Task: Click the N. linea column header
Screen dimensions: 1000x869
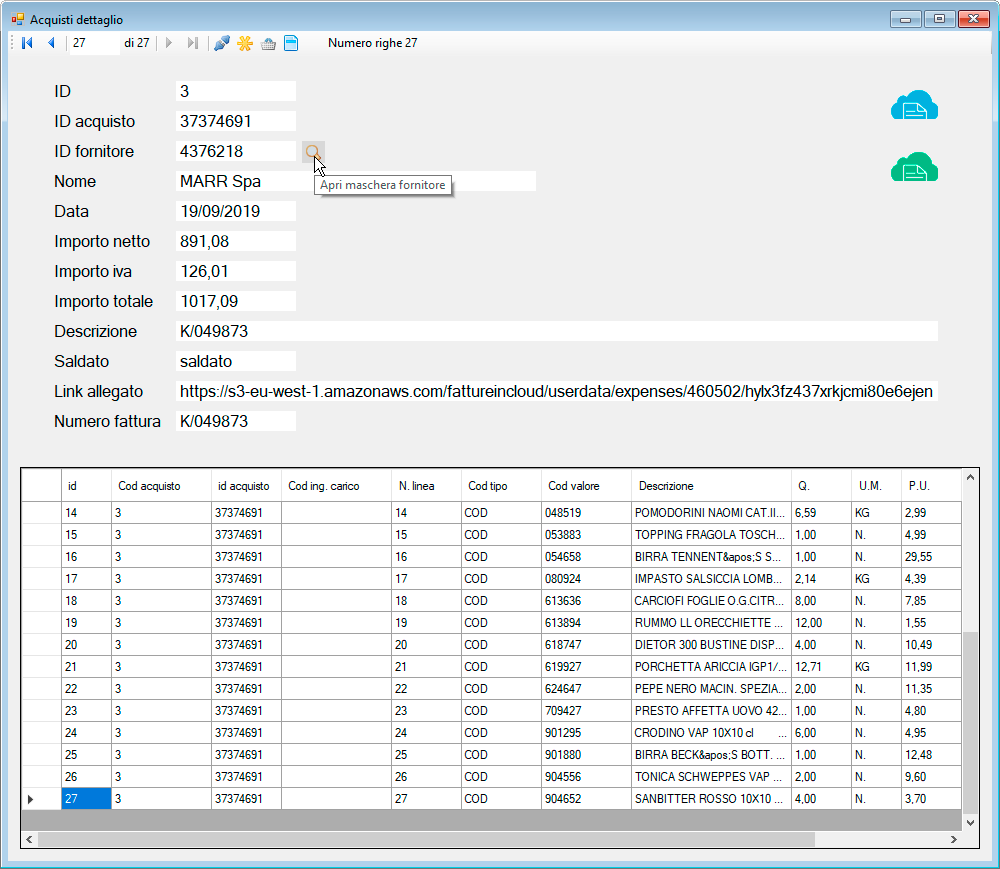Action: click(x=426, y=486)
